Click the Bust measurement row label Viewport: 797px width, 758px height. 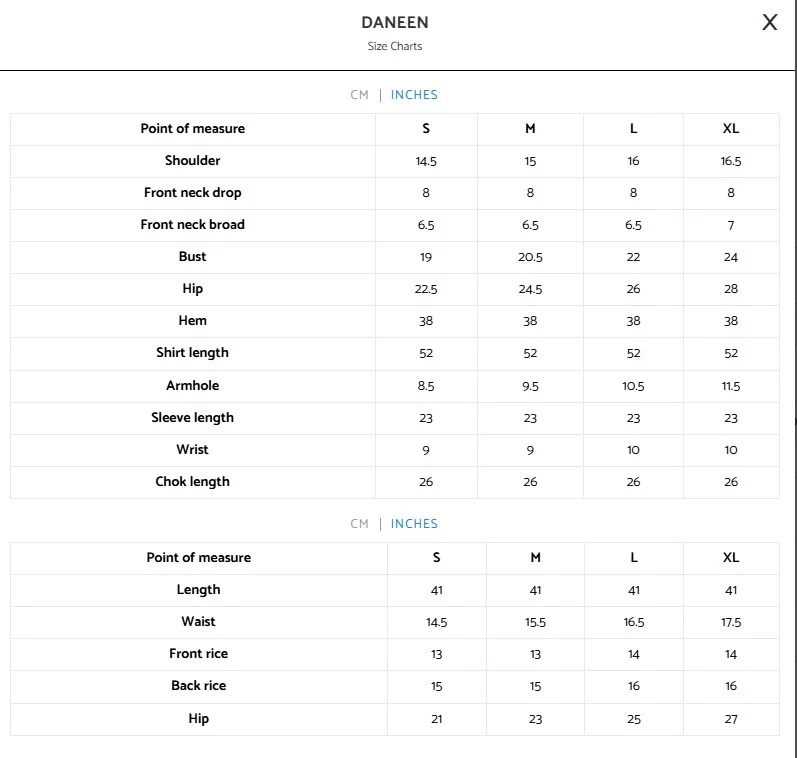point(193,257)
